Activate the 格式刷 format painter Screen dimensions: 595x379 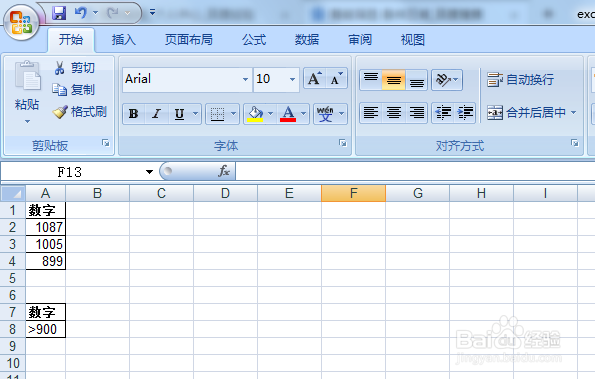coord(80,112)
